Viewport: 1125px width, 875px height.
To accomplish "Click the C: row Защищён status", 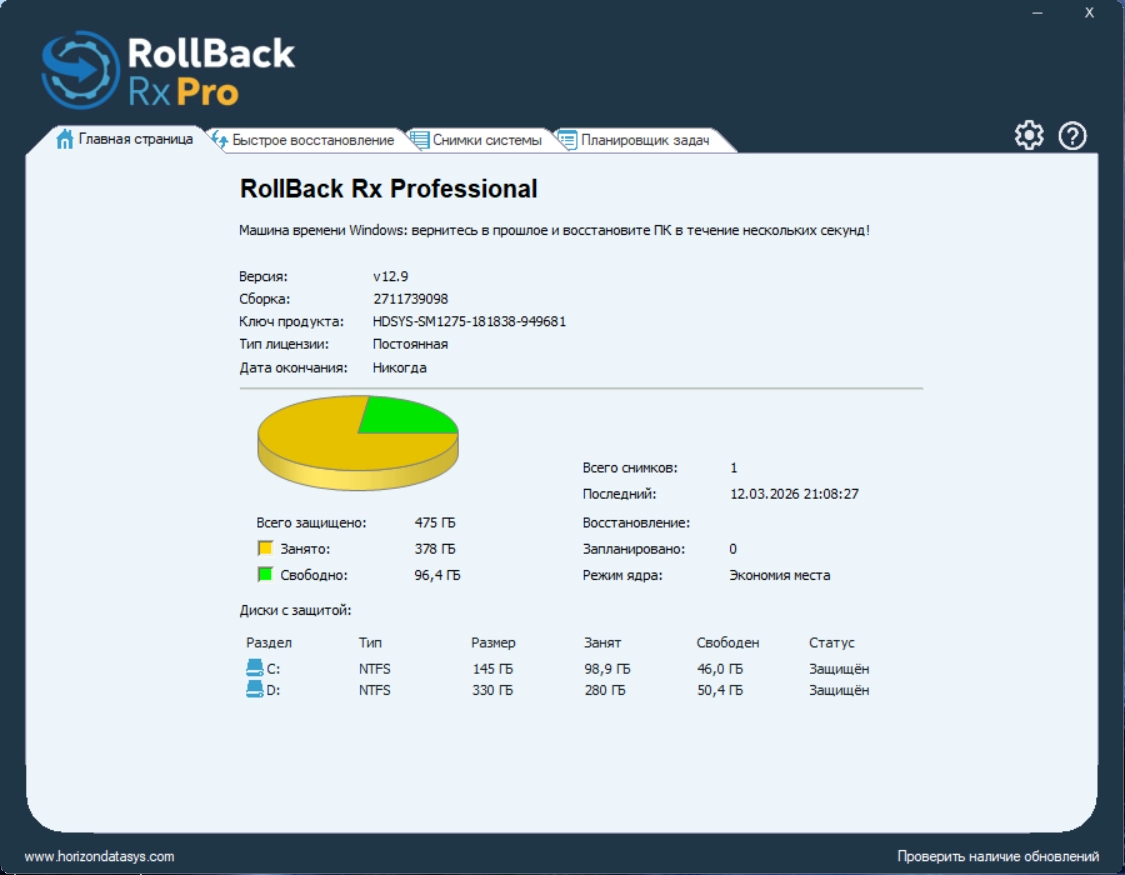I will click(x=839, y=668).
